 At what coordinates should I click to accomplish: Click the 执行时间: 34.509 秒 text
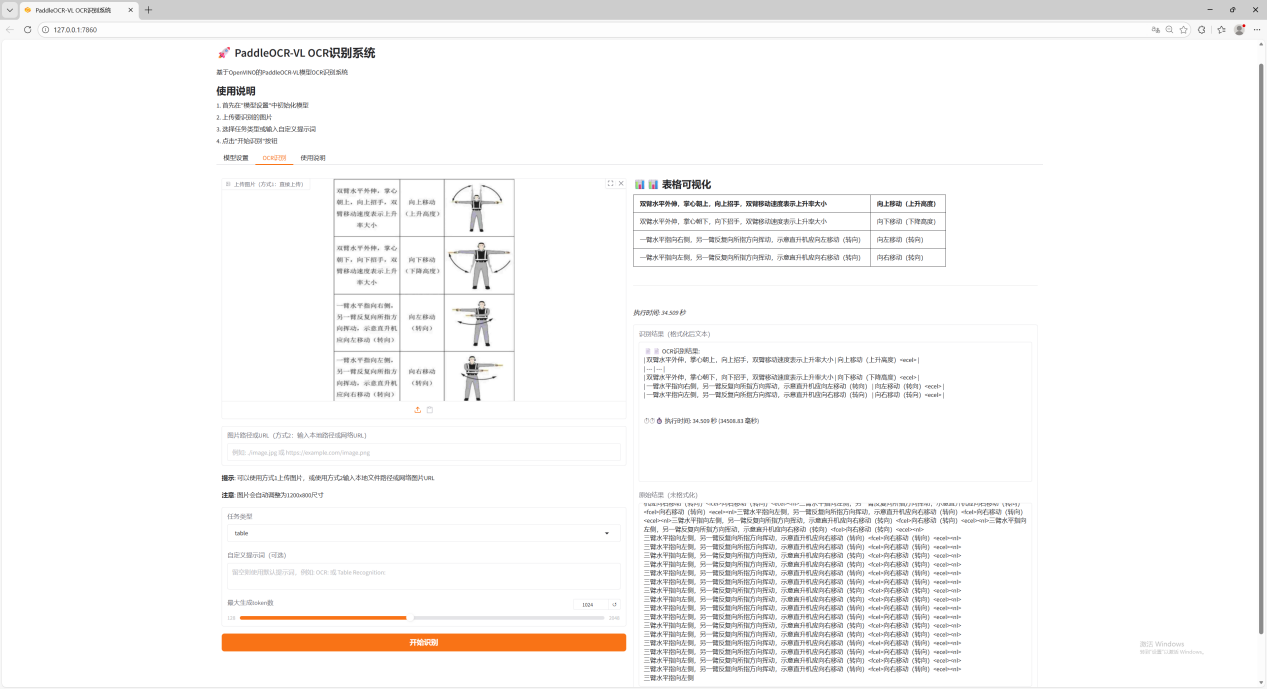(x=660, y=312)
